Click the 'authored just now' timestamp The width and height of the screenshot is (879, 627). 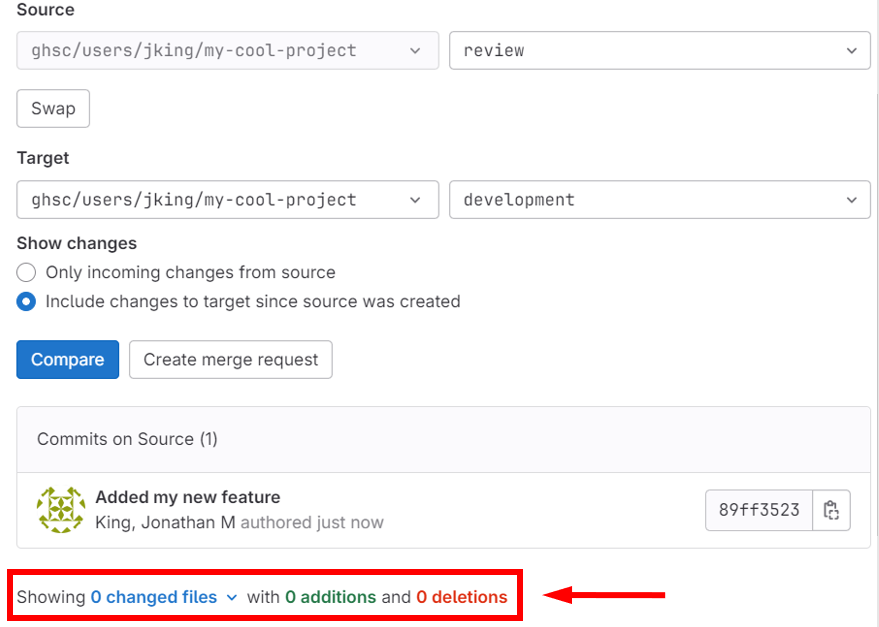tap(312, 523)
